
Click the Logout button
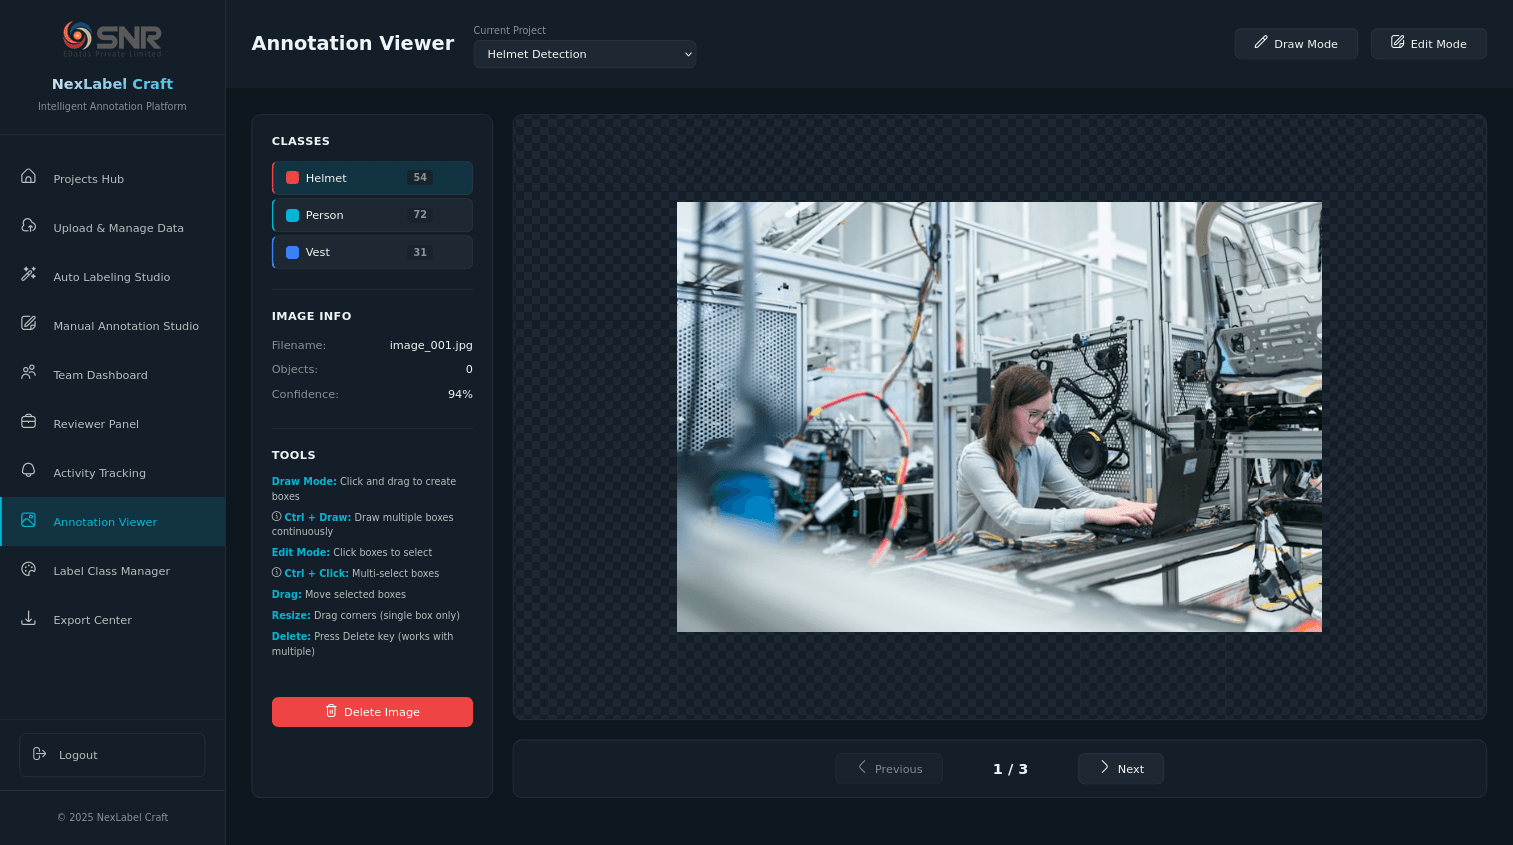[112, 755]
